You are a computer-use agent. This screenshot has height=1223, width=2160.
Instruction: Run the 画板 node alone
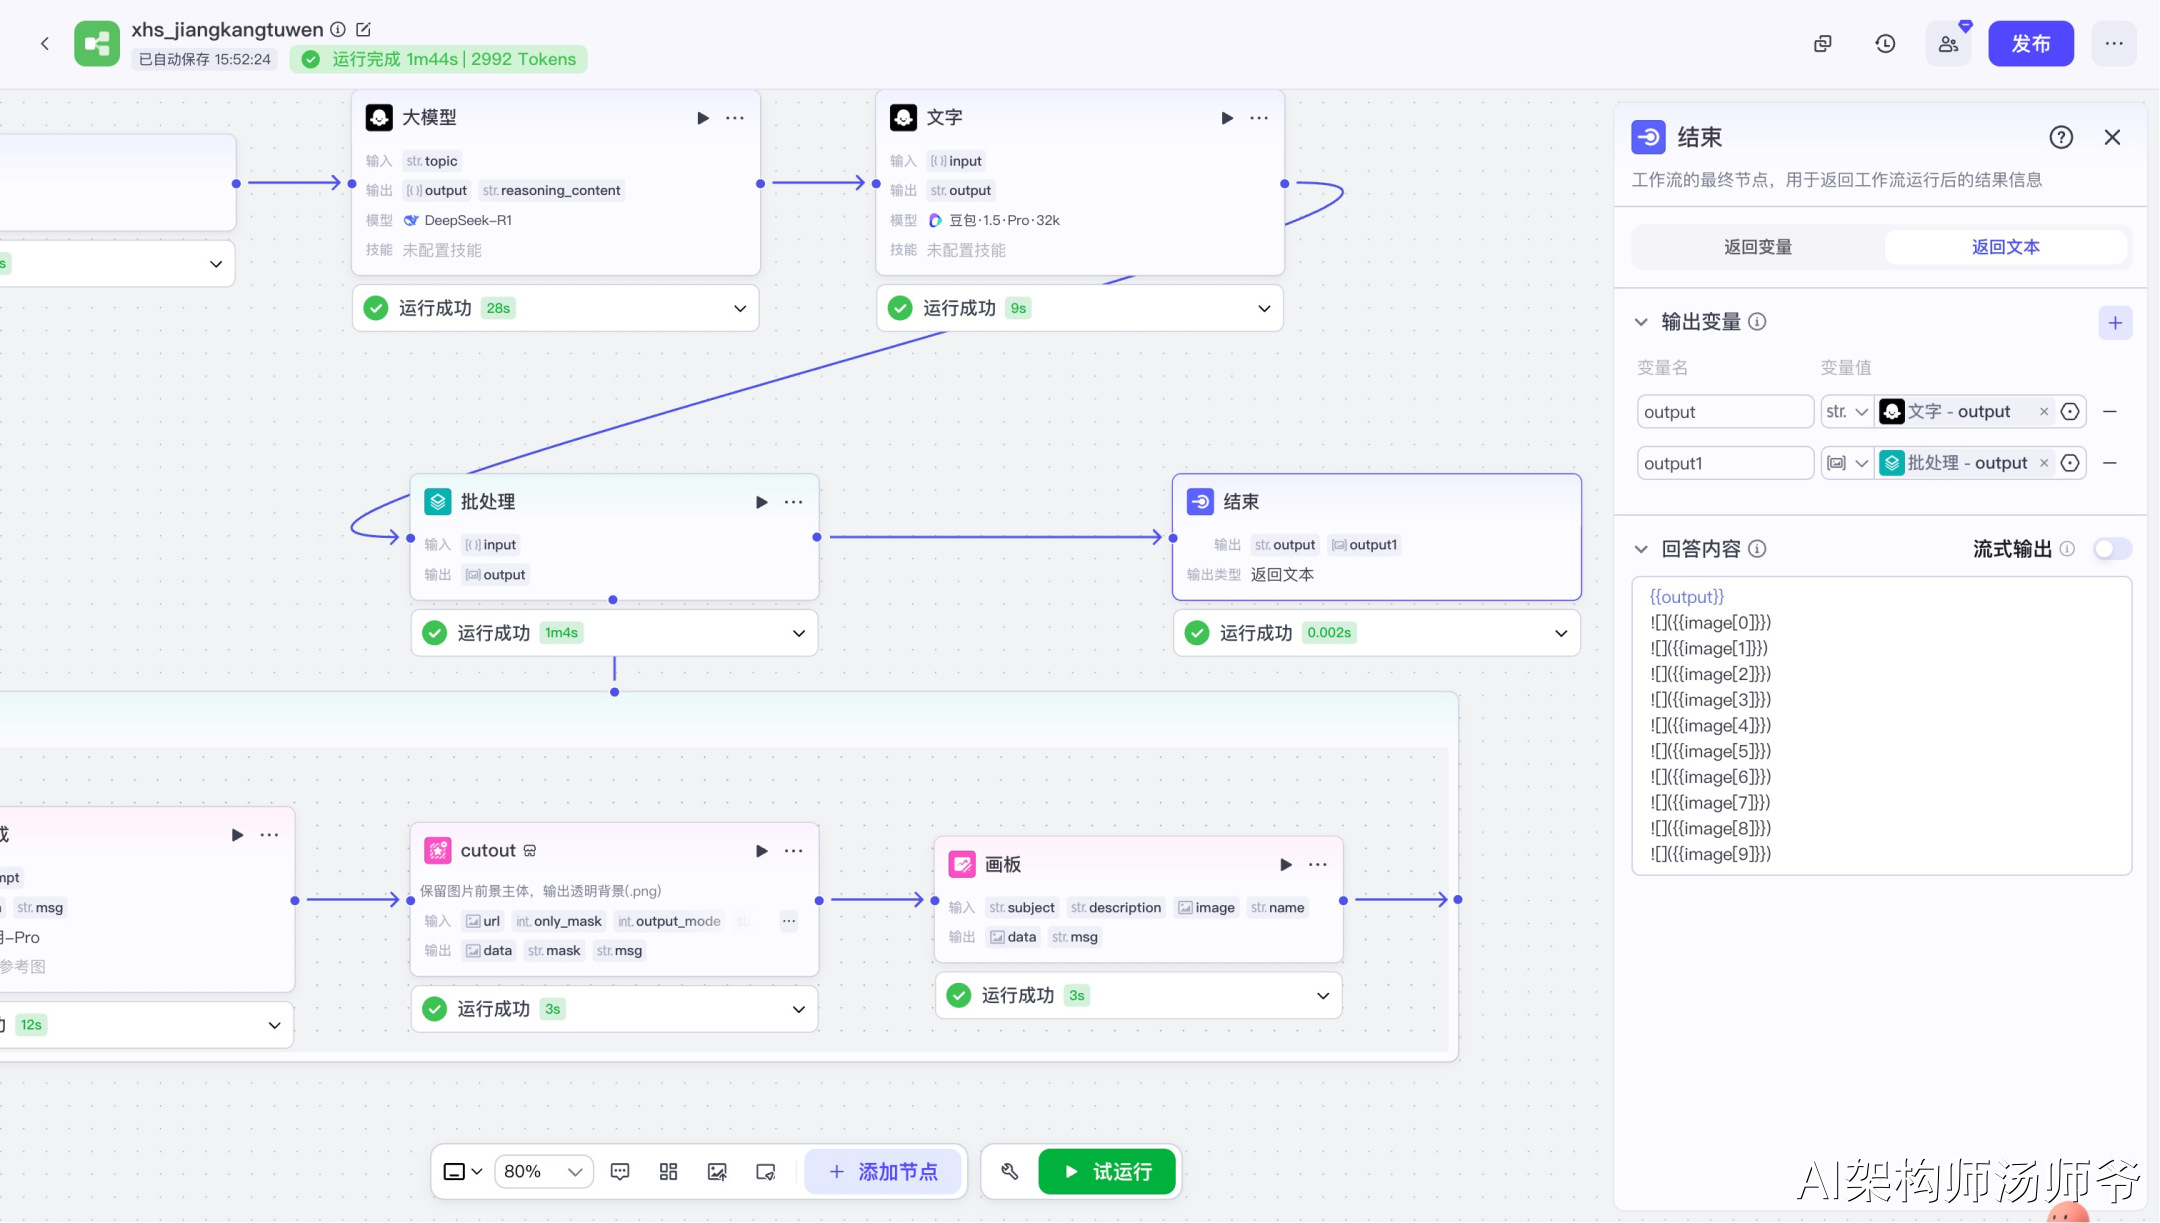[x=1286, y=865]
